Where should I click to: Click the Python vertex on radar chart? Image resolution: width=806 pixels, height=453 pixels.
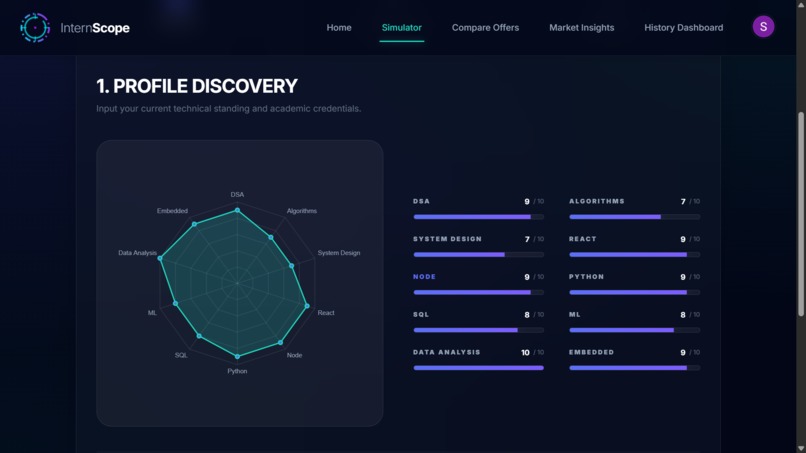[x=237, y=356]
